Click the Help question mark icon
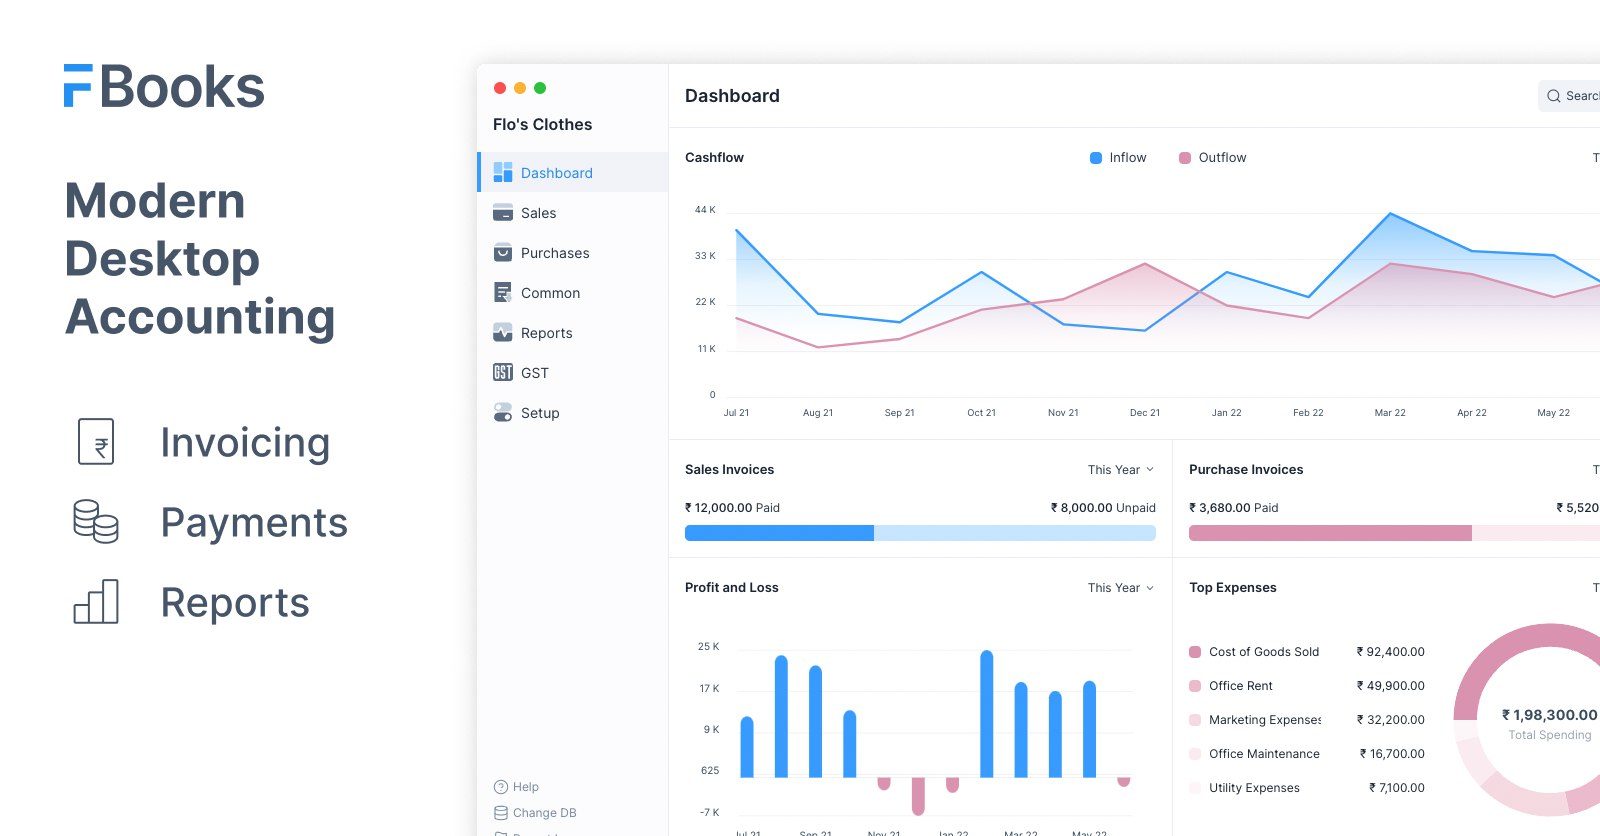Image resolution: width=1600 pixels, height=836 pixels. (x=501, y=787)
